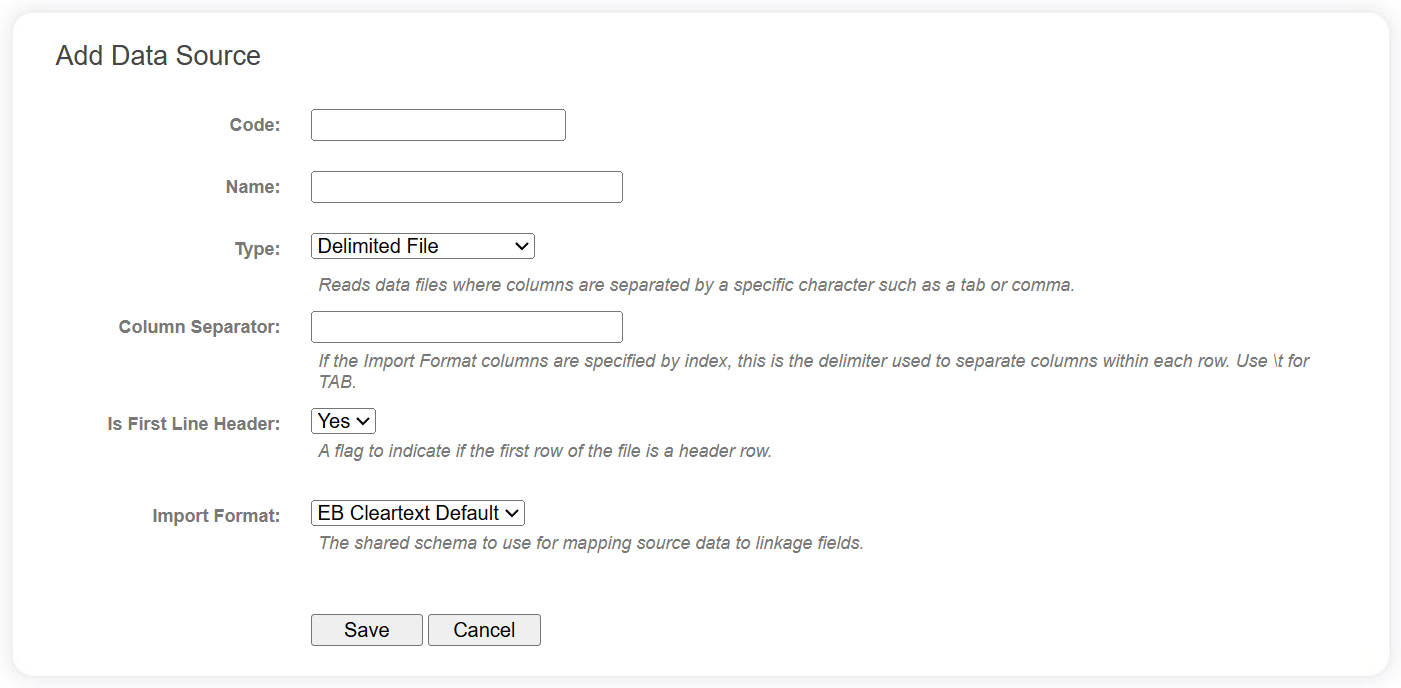Click the Is First Line Header label
The image size is (1401, 688).
point(193,423)
